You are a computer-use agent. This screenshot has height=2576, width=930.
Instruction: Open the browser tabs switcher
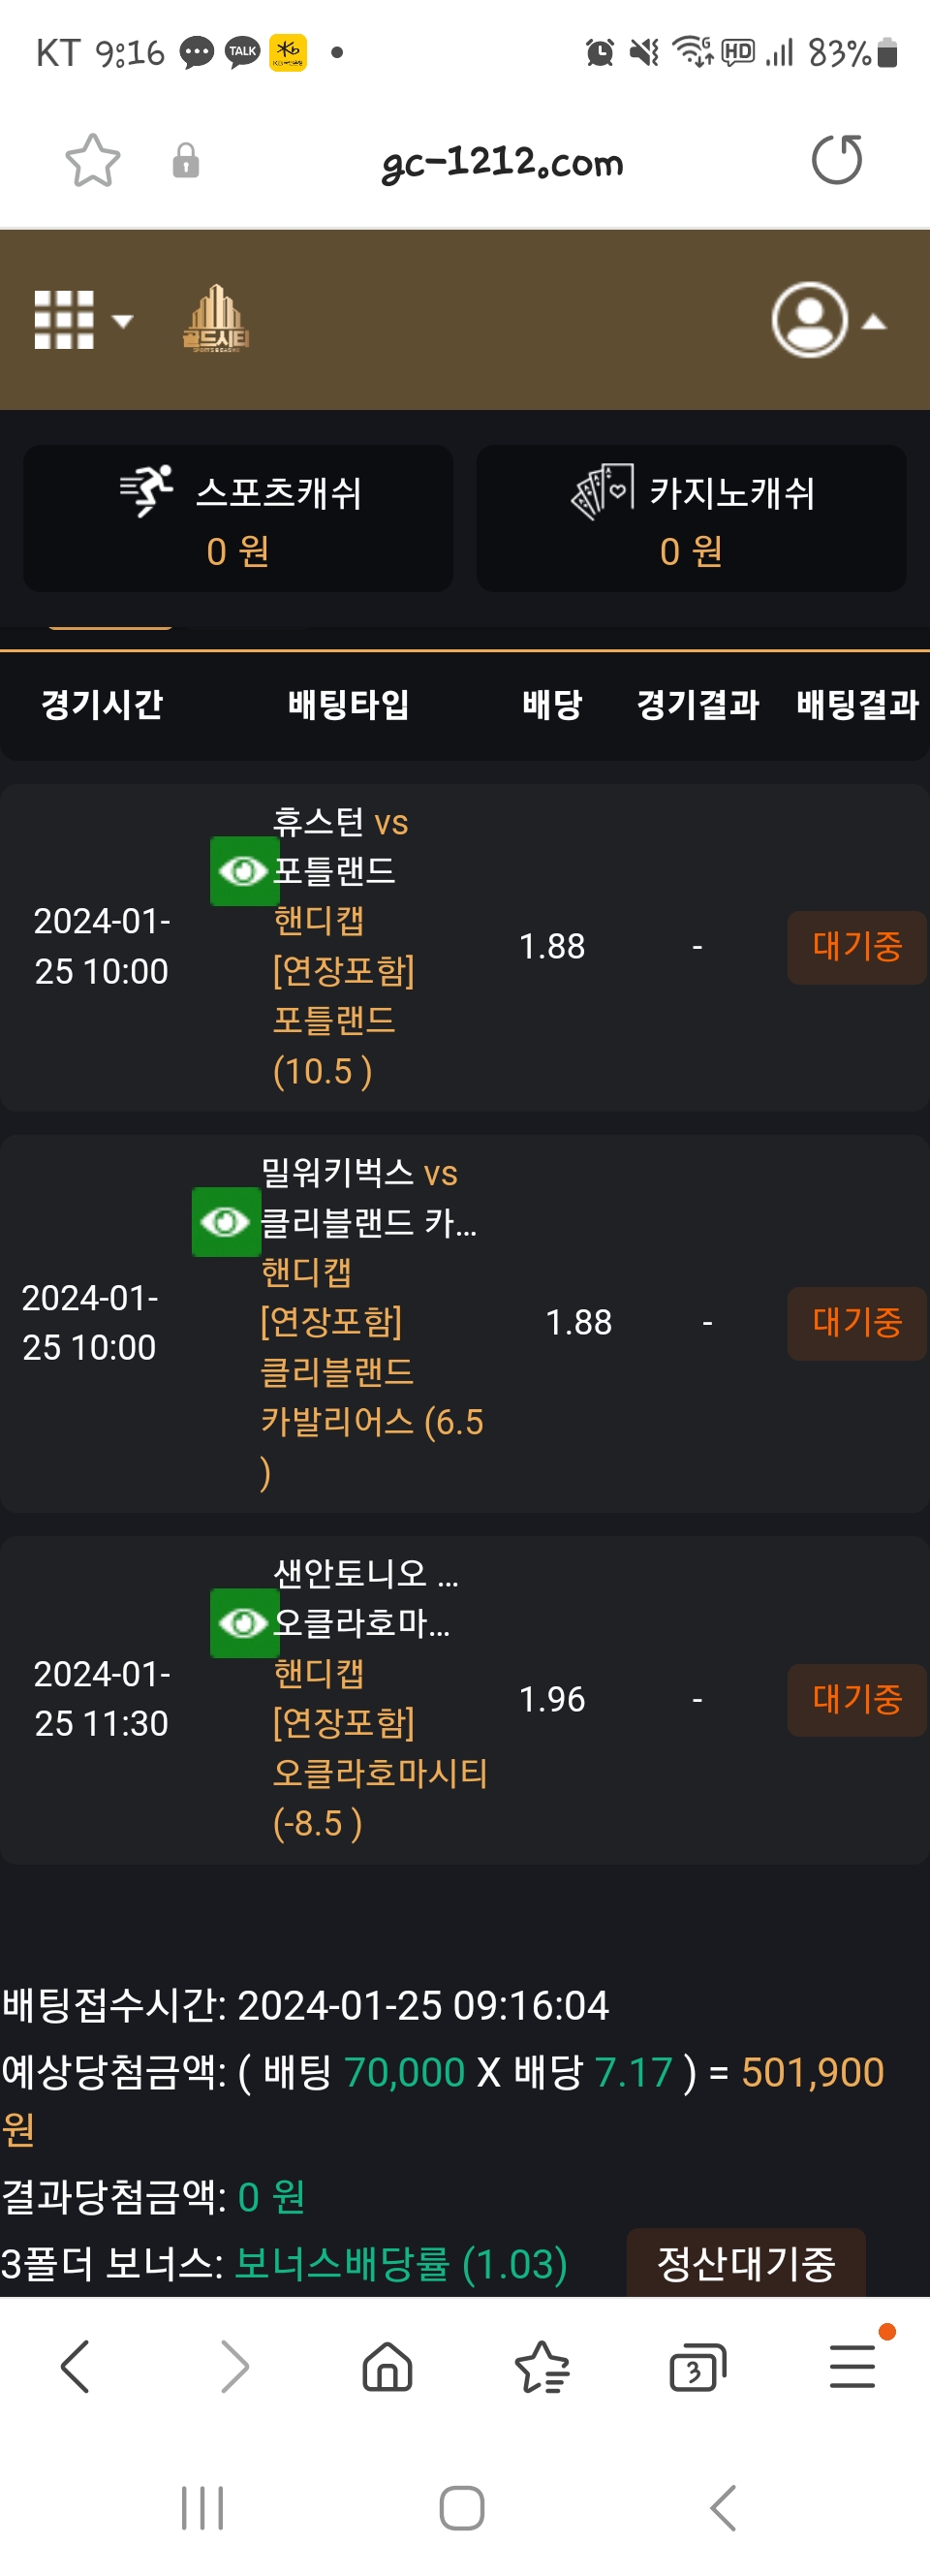(696, 2367)
